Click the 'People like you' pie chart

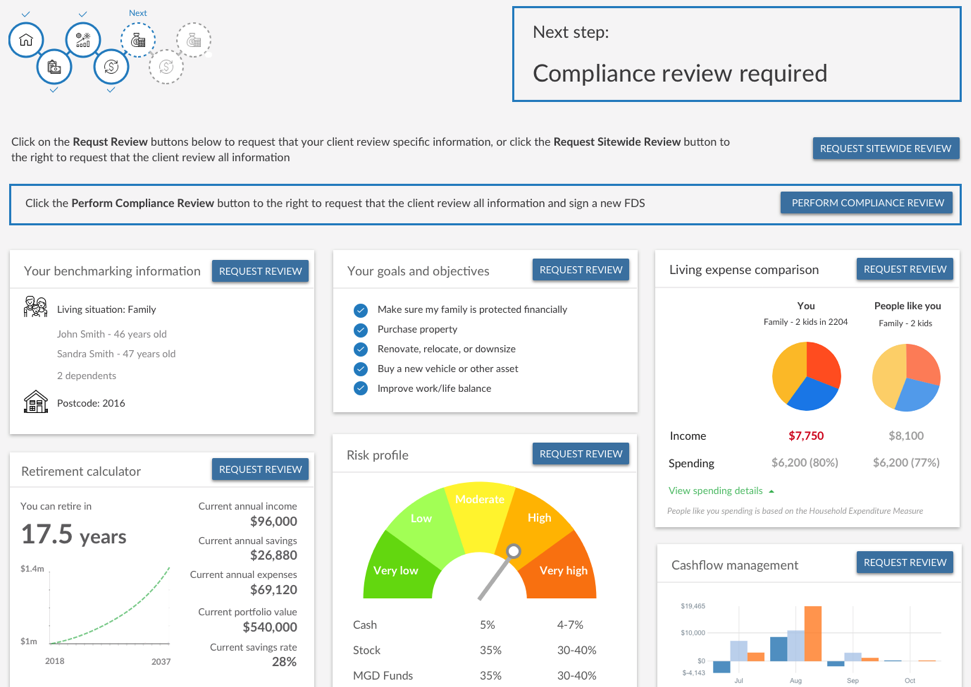[x=906, y=377]
